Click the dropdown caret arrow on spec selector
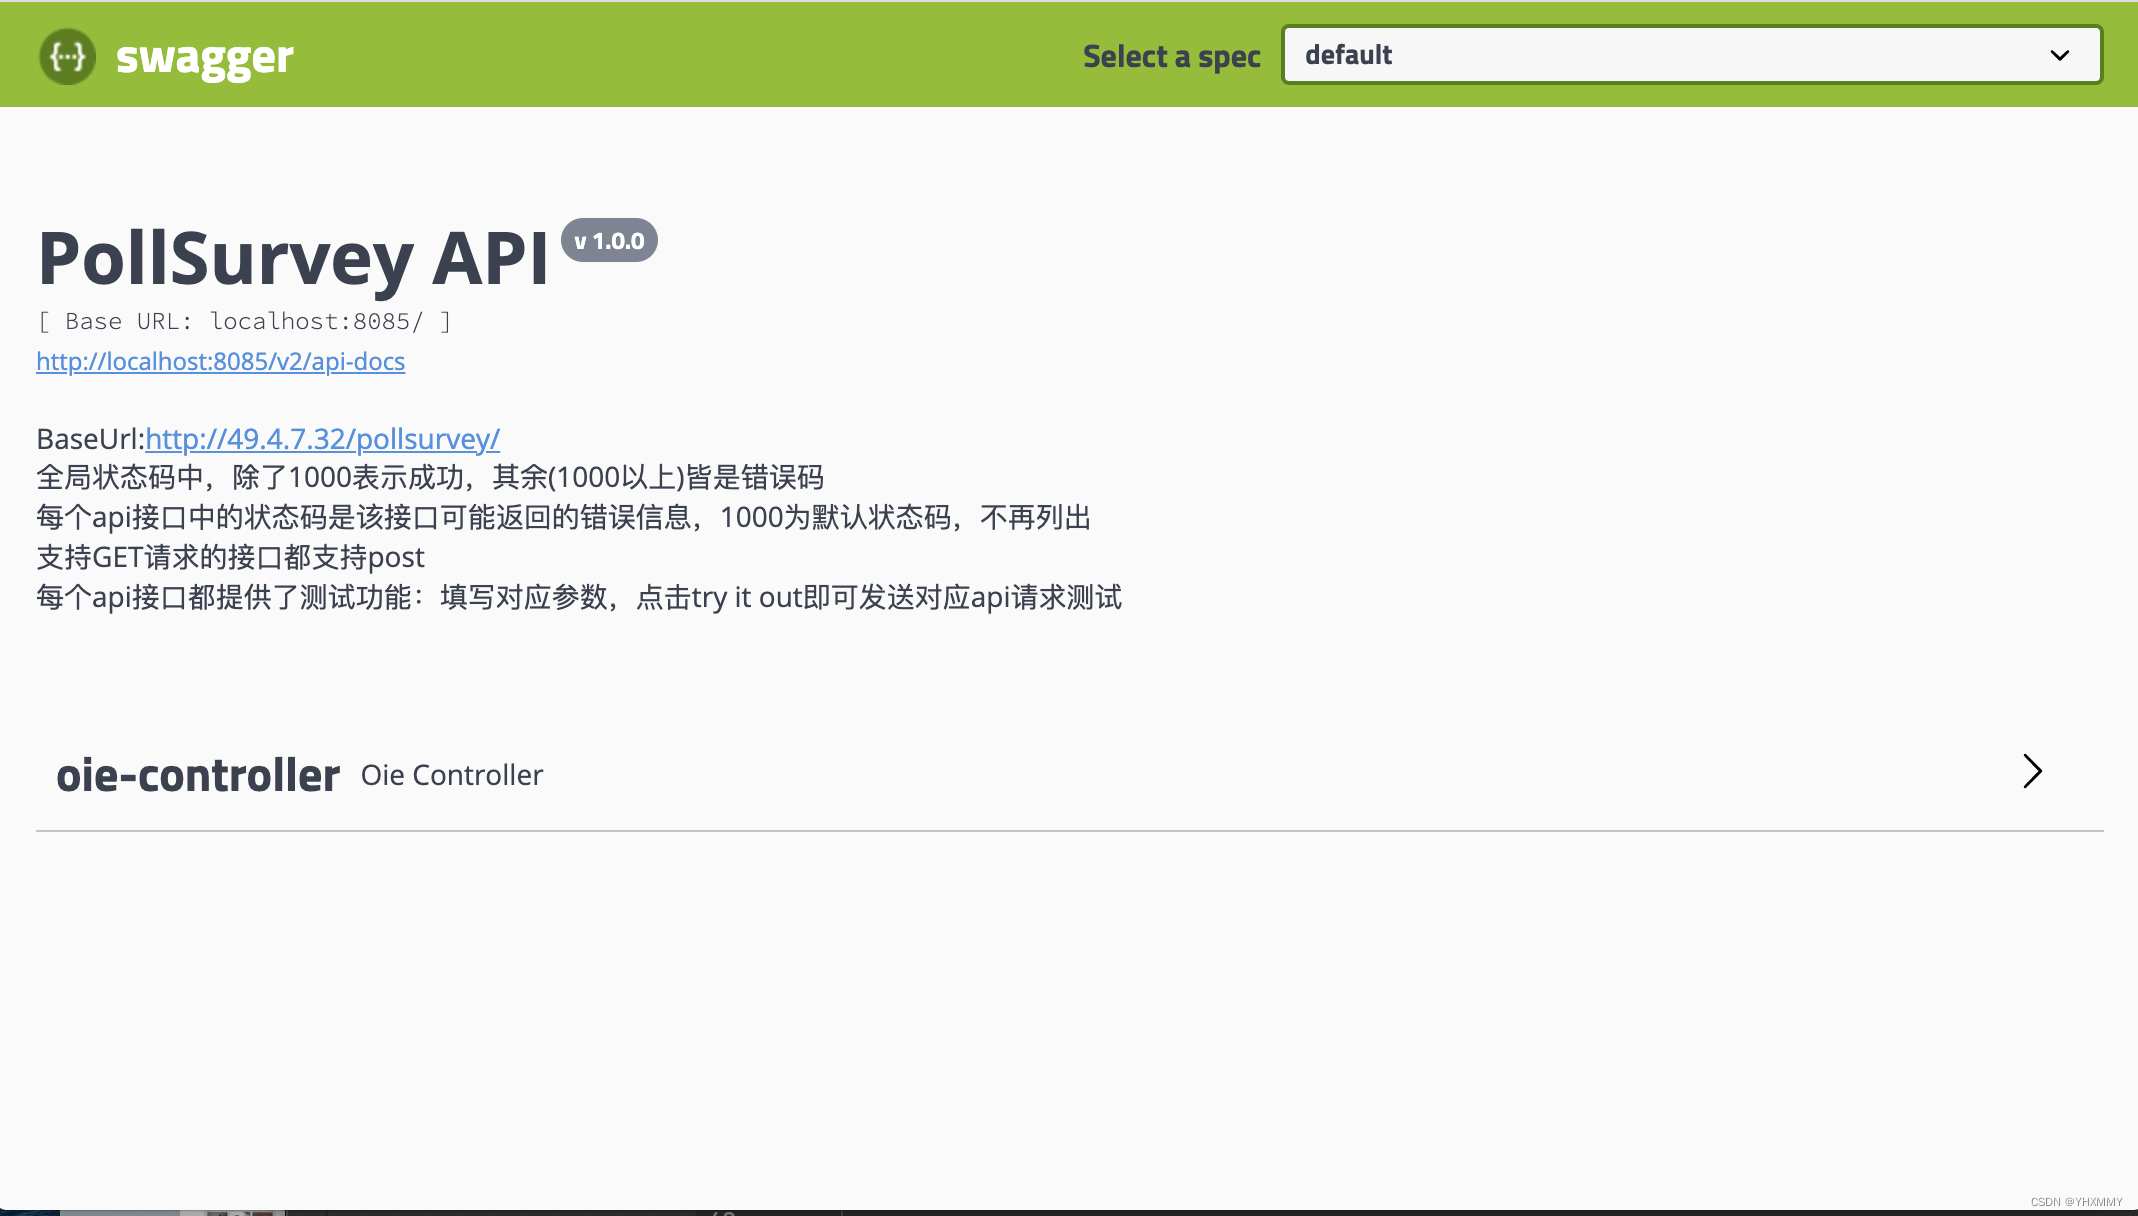This screenshot has height=1216, width=2138. point(2061,55)
